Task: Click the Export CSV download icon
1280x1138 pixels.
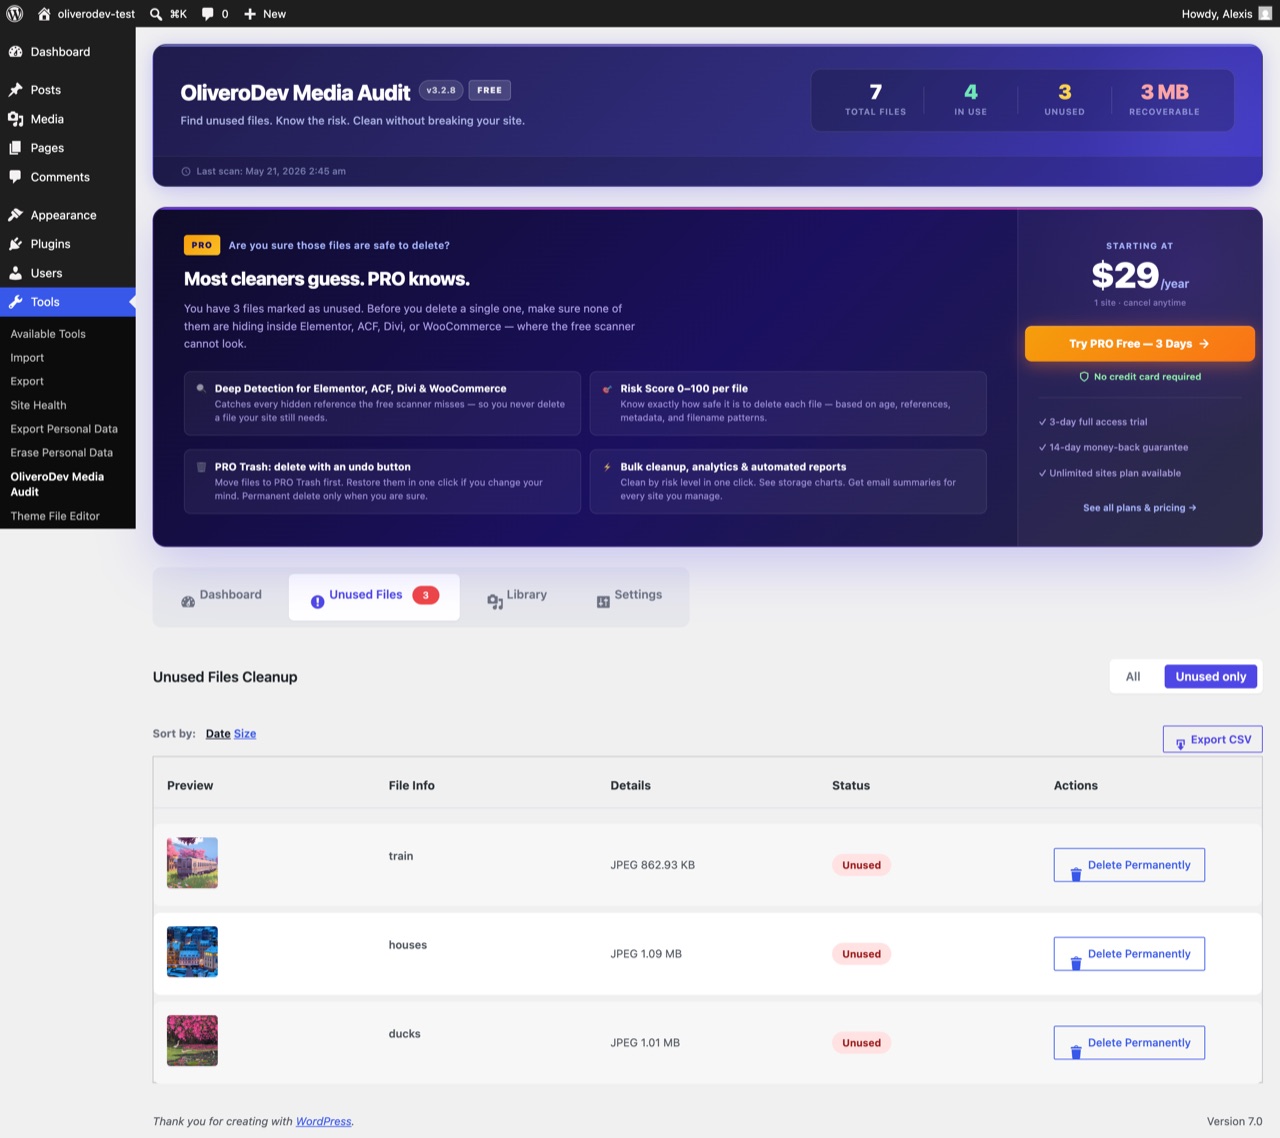Action: click(1180, 743)
